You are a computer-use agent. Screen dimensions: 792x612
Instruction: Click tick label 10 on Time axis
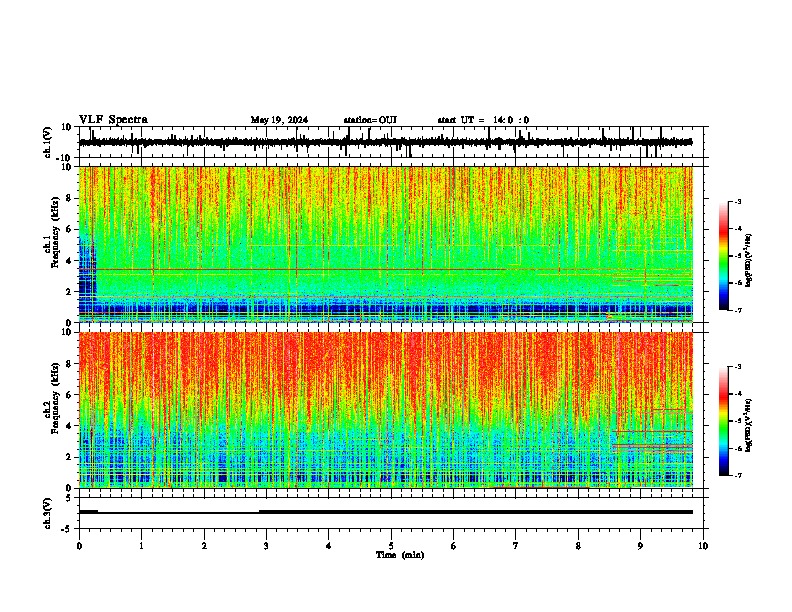[x=703, y=546]
